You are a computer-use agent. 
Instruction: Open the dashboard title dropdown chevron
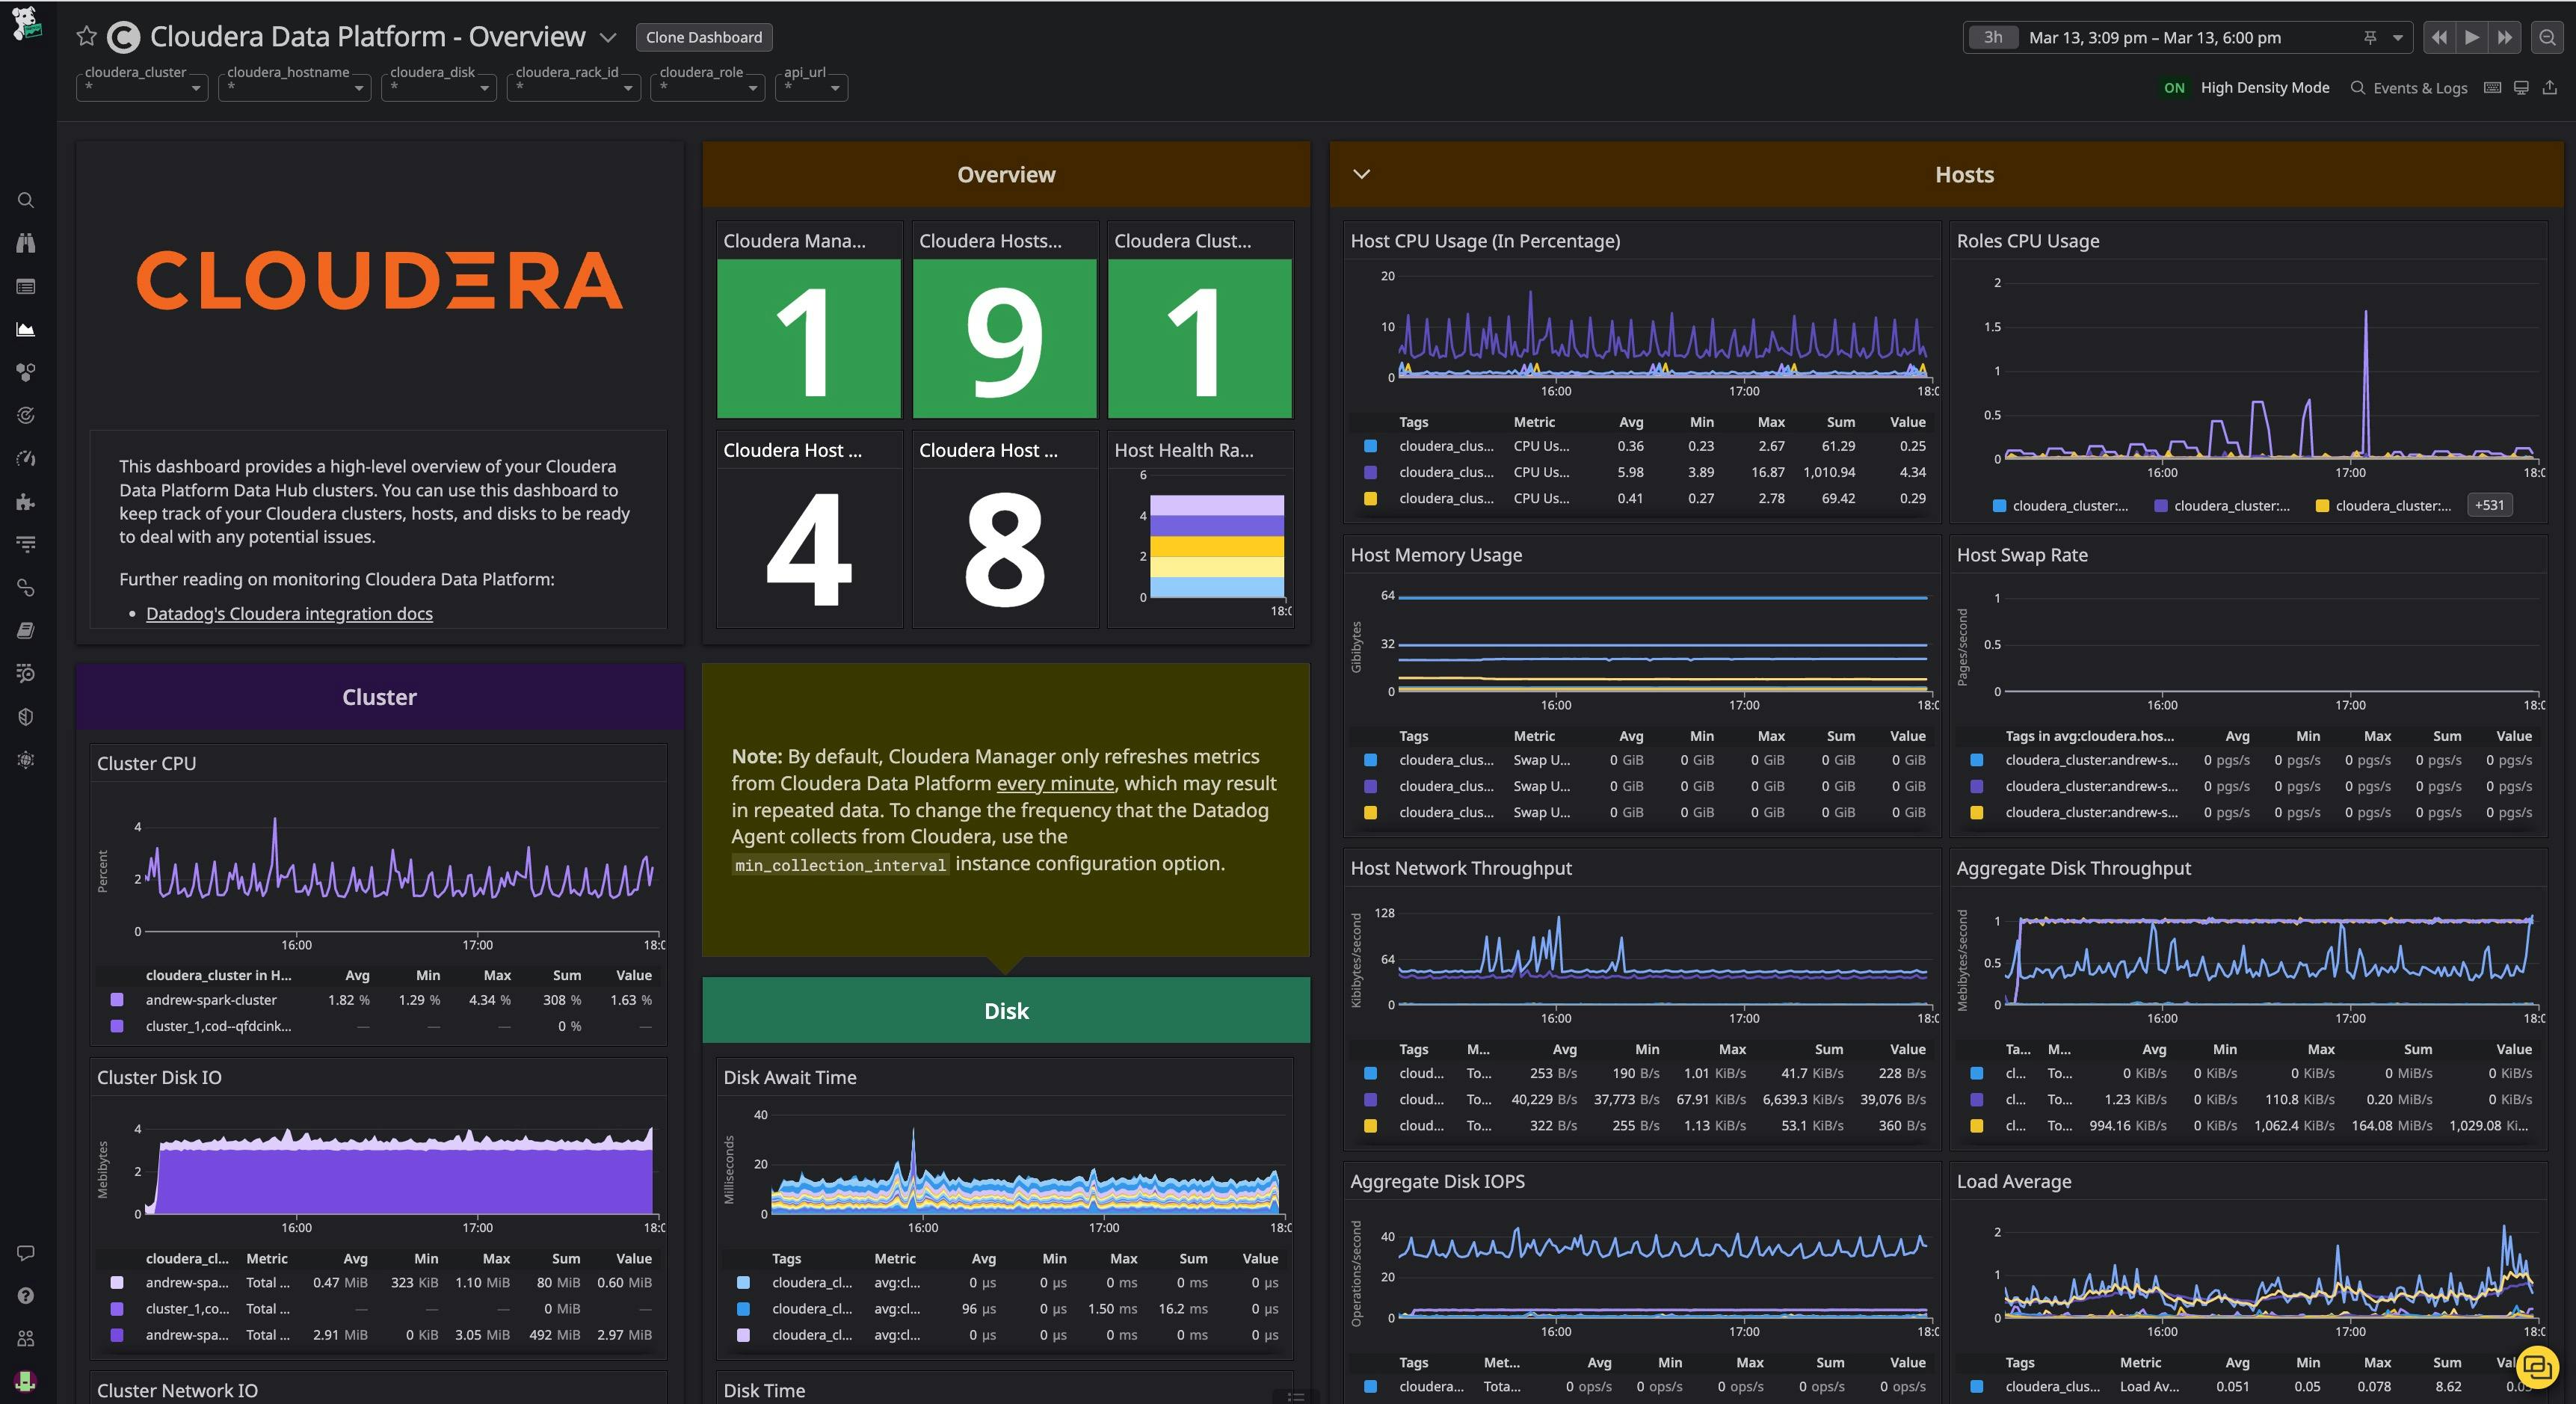point(607,37)
